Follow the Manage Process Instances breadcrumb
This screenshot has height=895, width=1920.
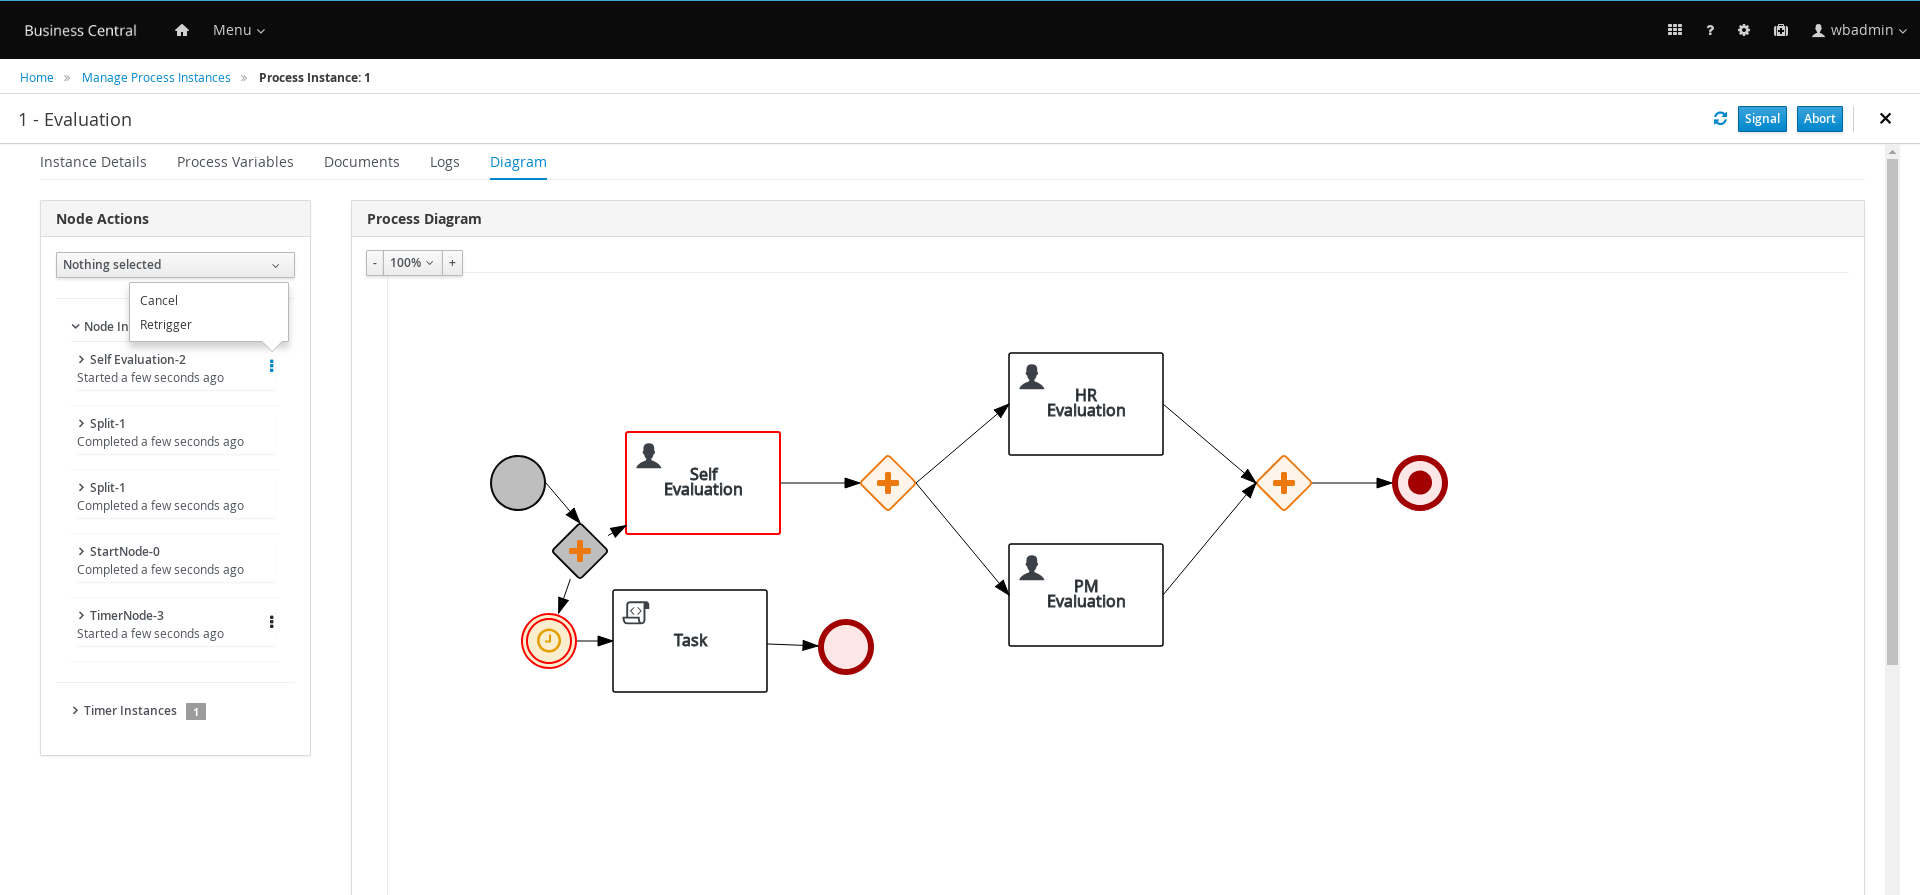(156, 78)
